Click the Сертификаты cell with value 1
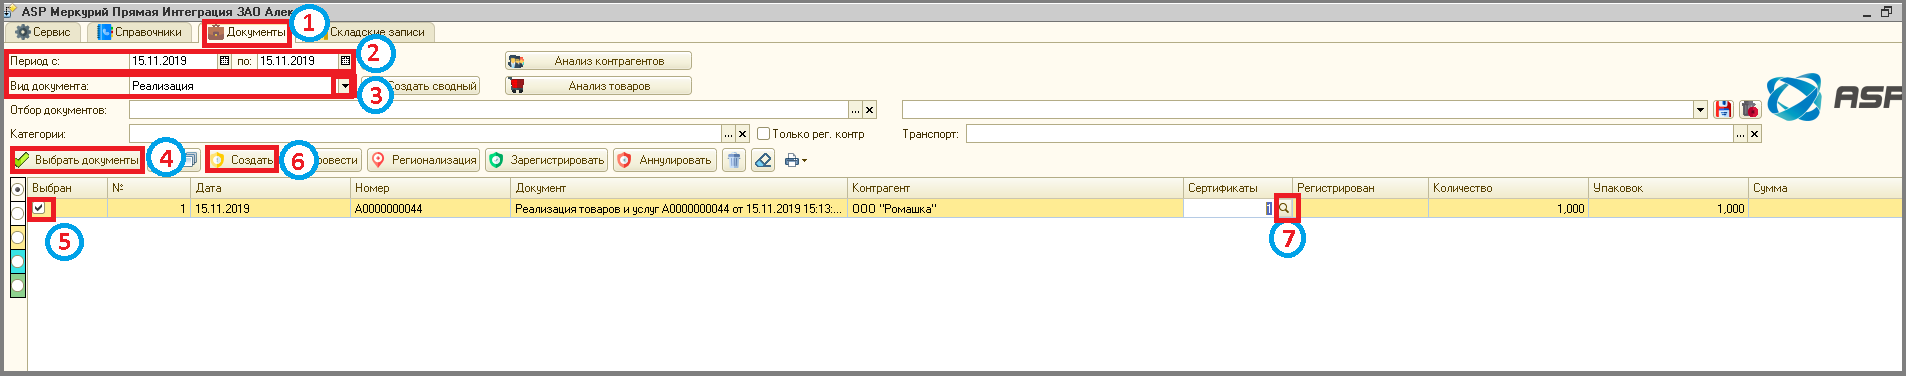1906x376 pixels. click(1229, 208)
